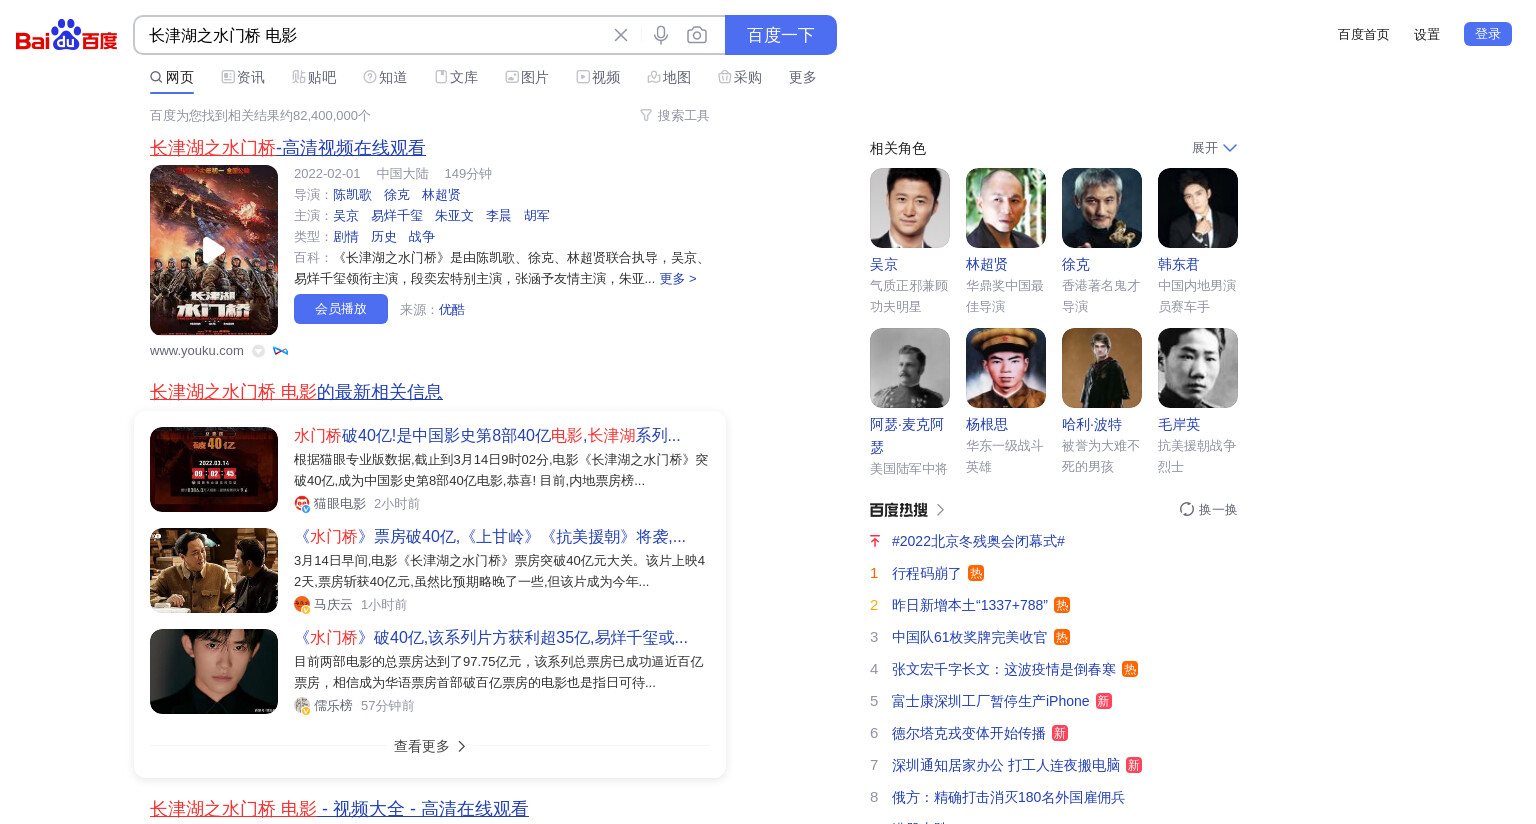The width and height of the screenshot is (1536, 824).
Task: Start voice search with the microphone icon
Action: point(661,35)
